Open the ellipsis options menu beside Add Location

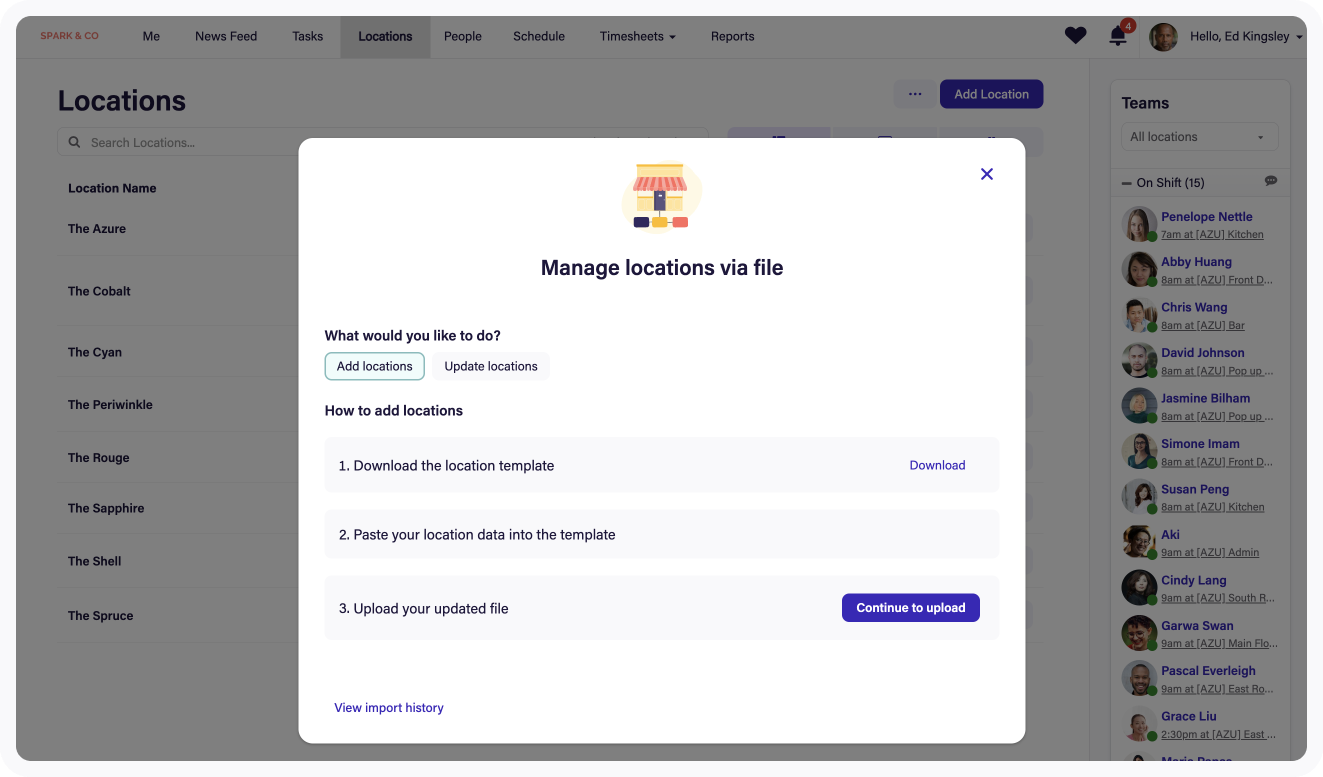tap(914, 93)
